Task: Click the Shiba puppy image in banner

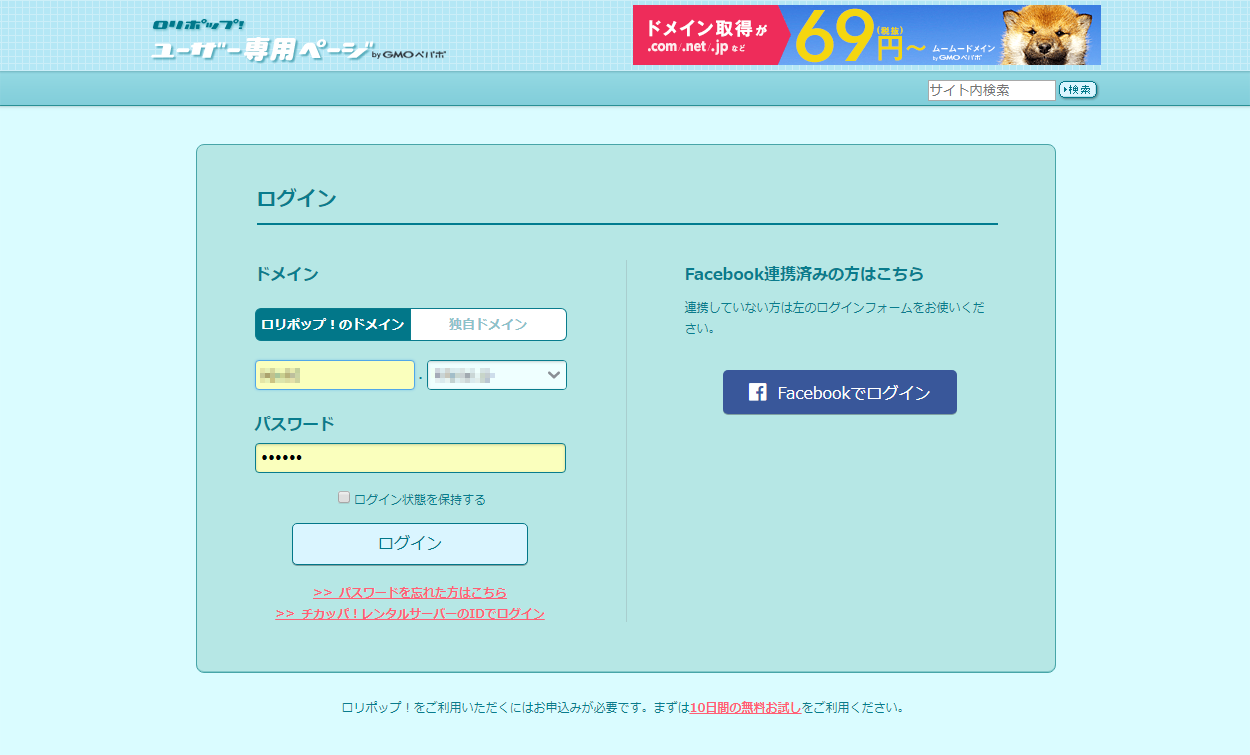Action: [x=1049, y=35]
